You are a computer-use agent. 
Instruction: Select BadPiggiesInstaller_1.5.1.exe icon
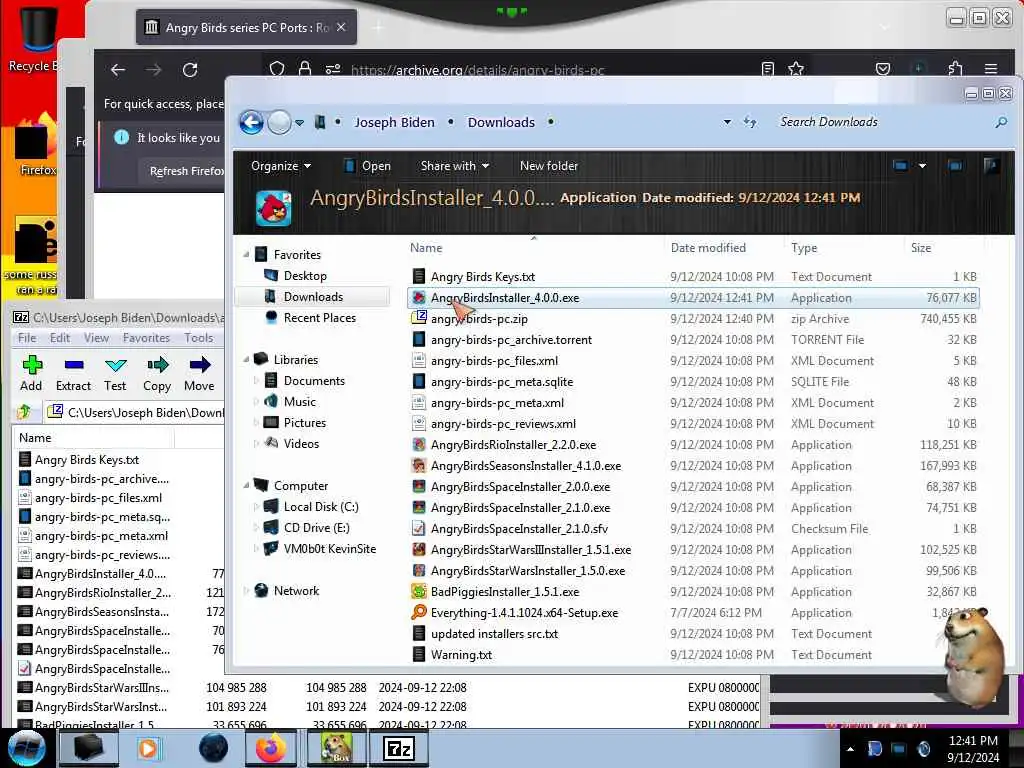pos(419,592)
